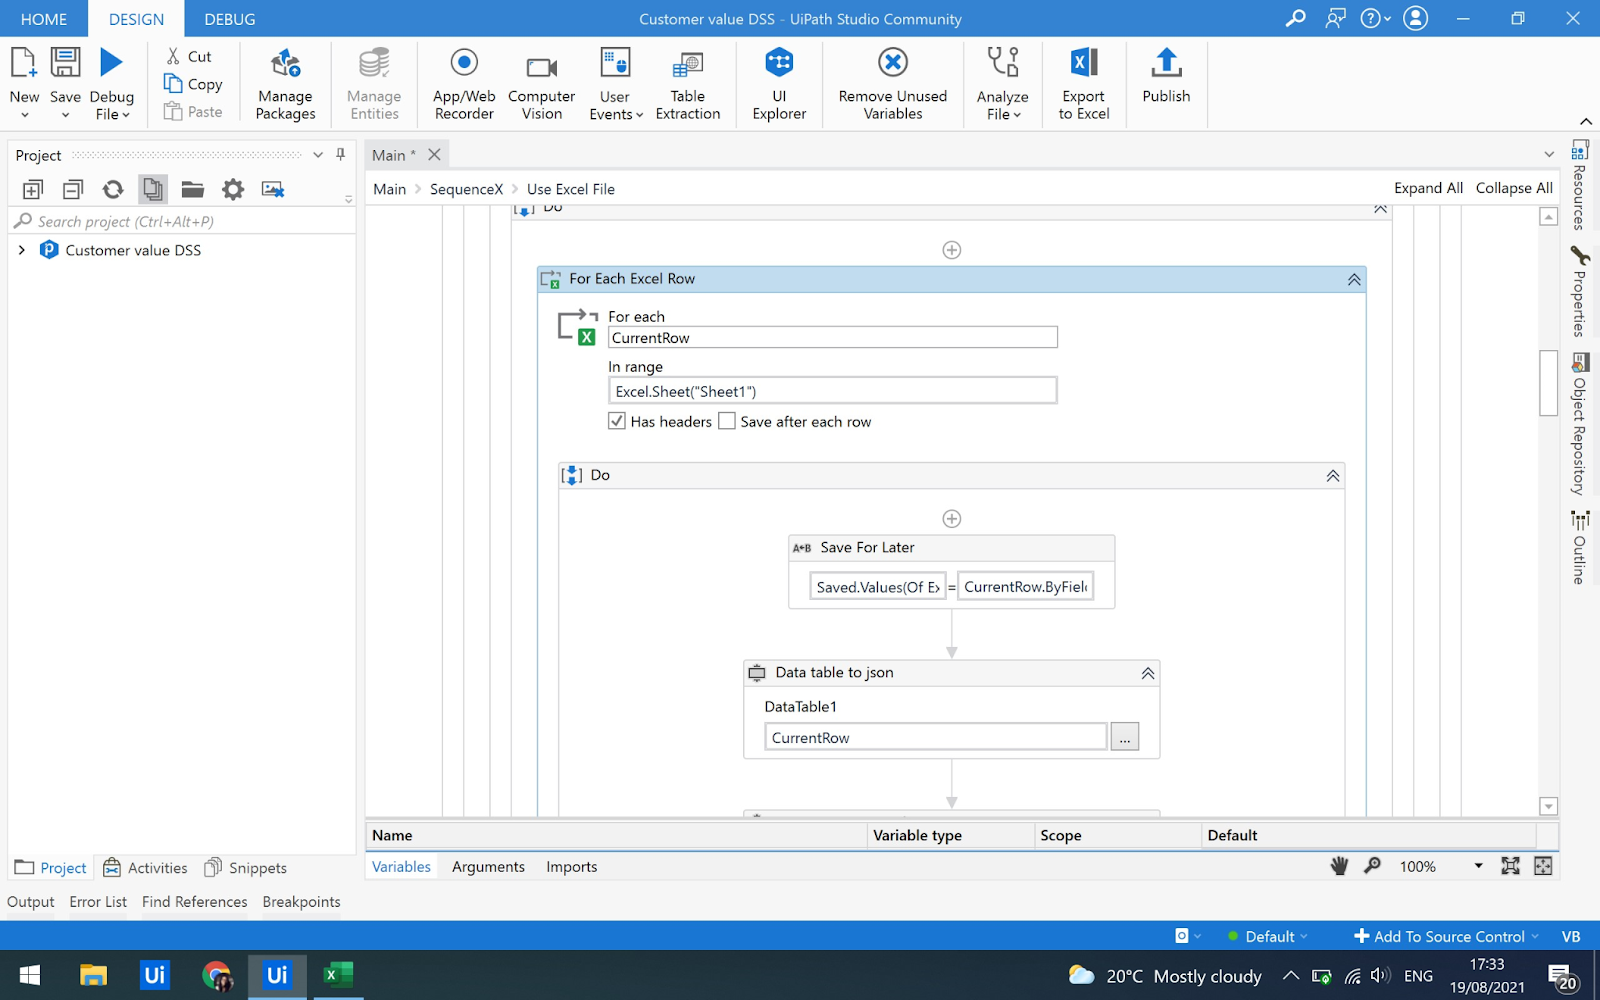The height and width of the screenshot is (1000, 1600).
Task: Expand Customer value DSS project tree
Action: click(x=22, y=250)
